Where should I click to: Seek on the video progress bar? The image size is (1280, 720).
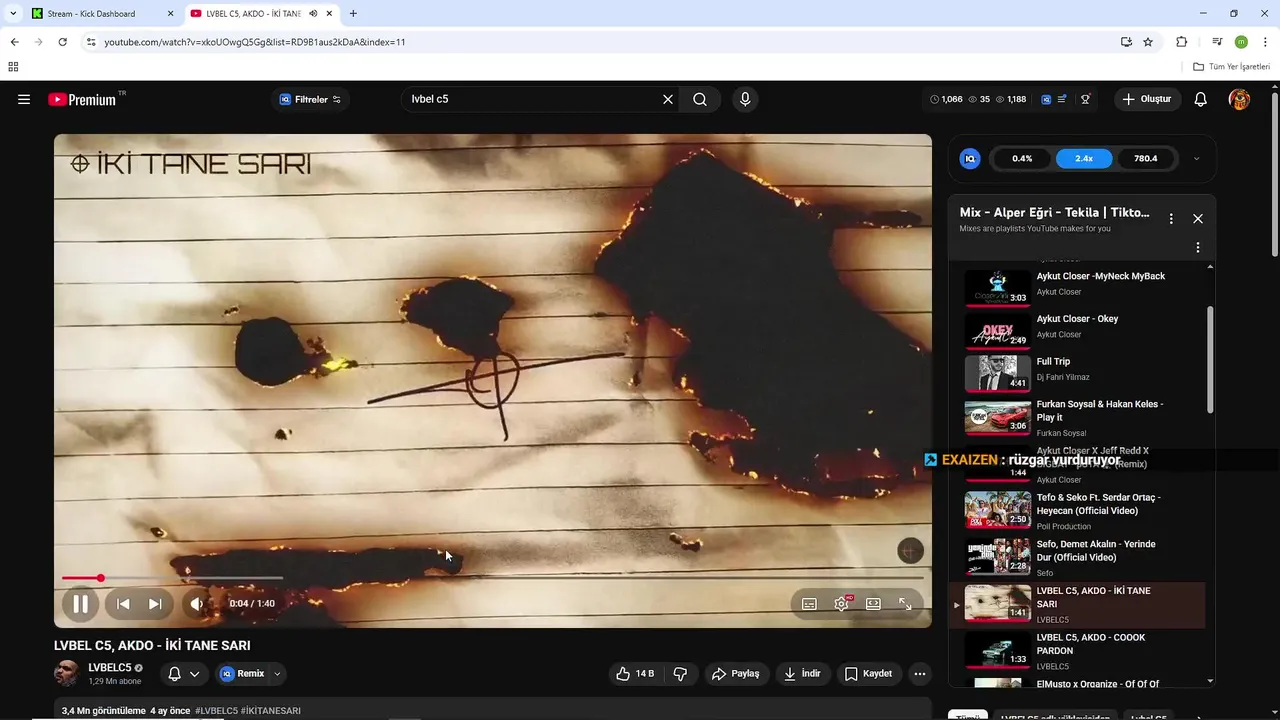[x=492, y=578]
